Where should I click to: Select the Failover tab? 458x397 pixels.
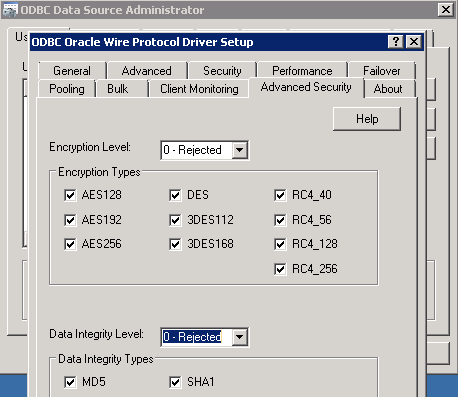382,71
